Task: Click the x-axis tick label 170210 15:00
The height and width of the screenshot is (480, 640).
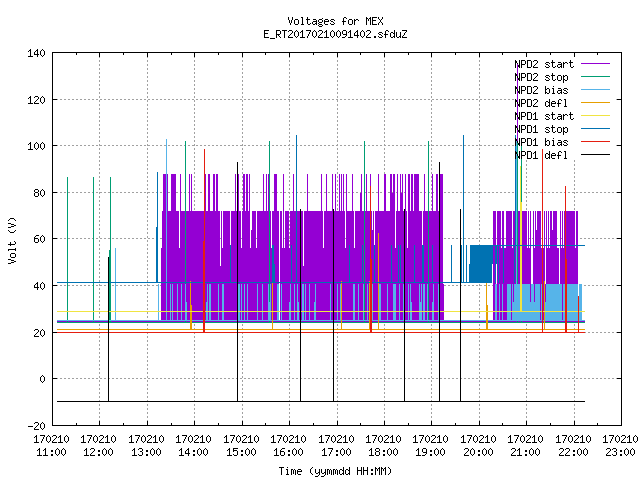Action: point(241,446)
